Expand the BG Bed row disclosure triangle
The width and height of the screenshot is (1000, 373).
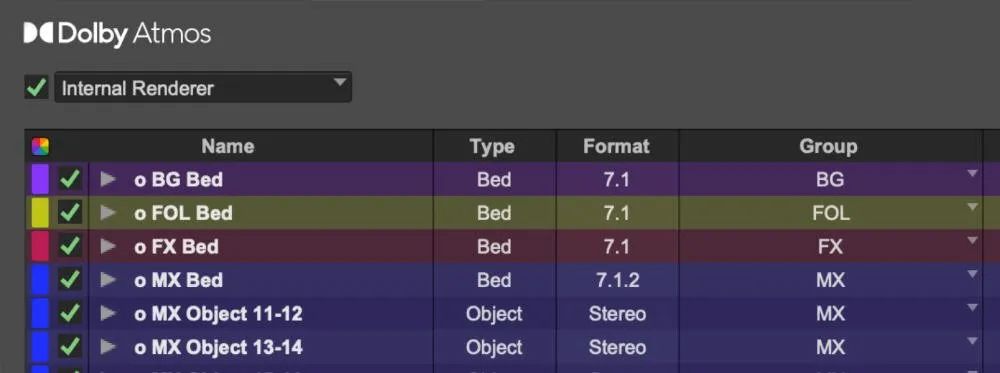click(x=108, y=180)
